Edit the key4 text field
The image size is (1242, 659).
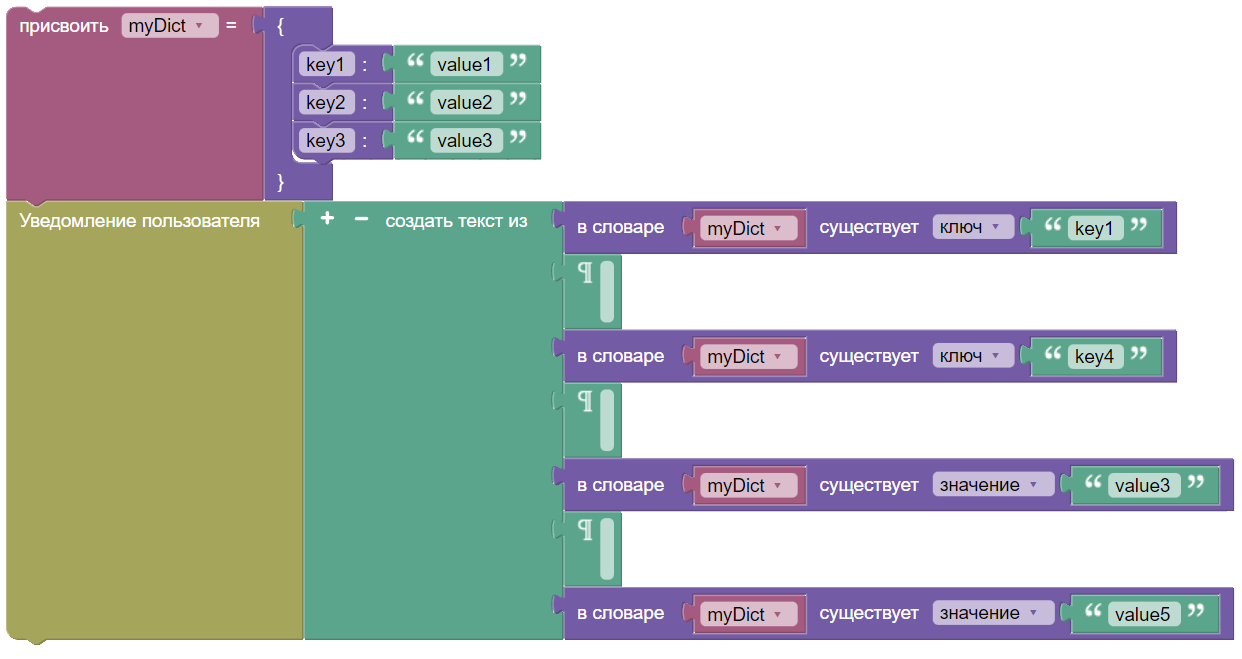pos(1095,356)
